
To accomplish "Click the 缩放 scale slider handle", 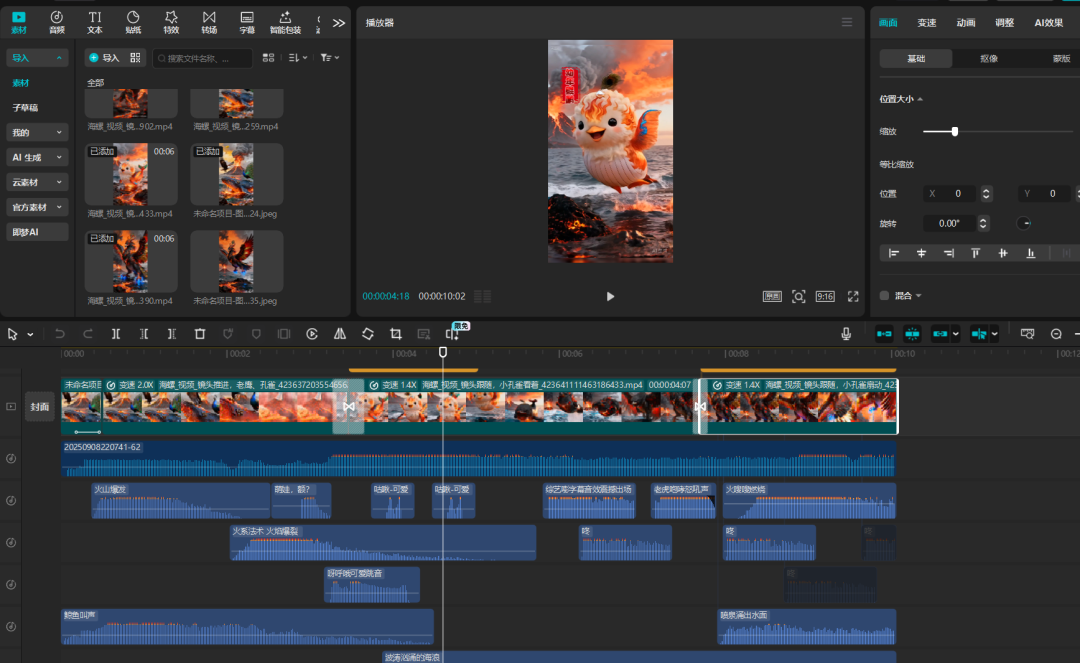I will click(955, 131).
